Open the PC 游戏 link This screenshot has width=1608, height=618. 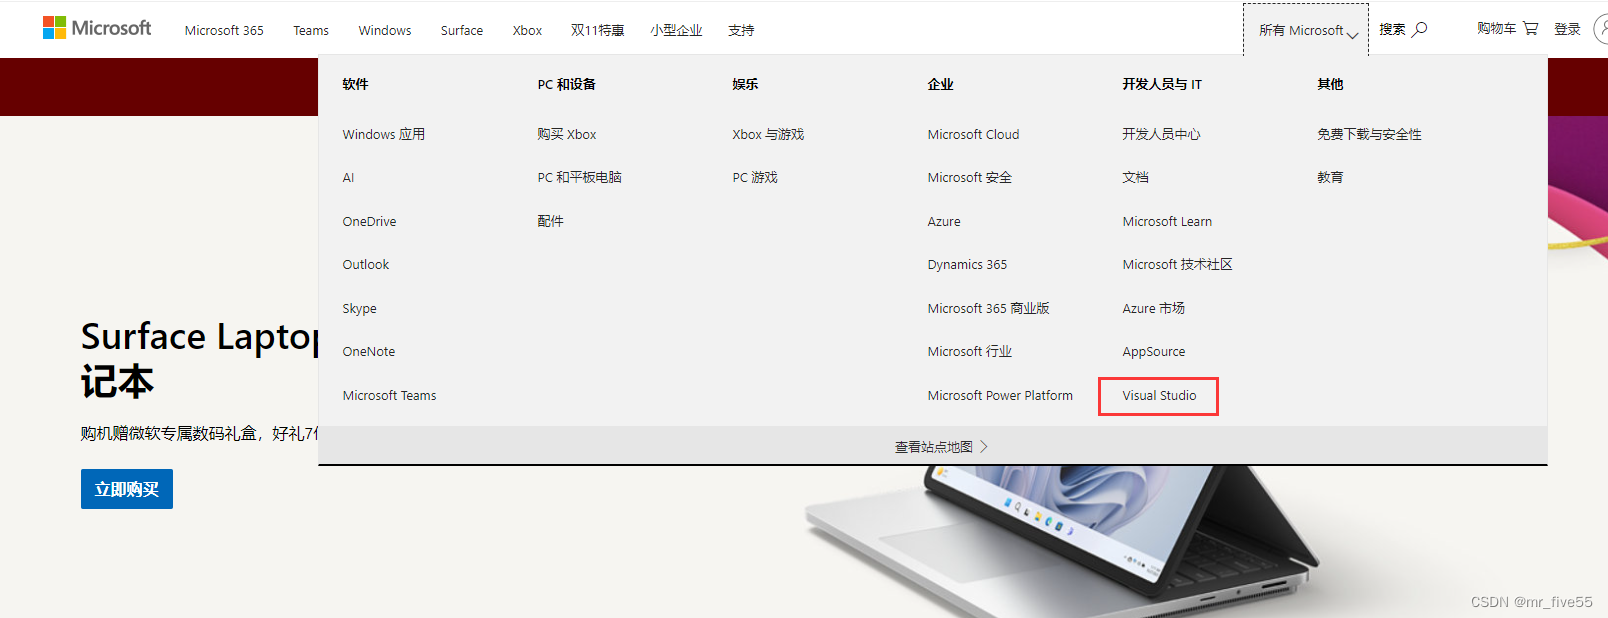pos(754,177)
